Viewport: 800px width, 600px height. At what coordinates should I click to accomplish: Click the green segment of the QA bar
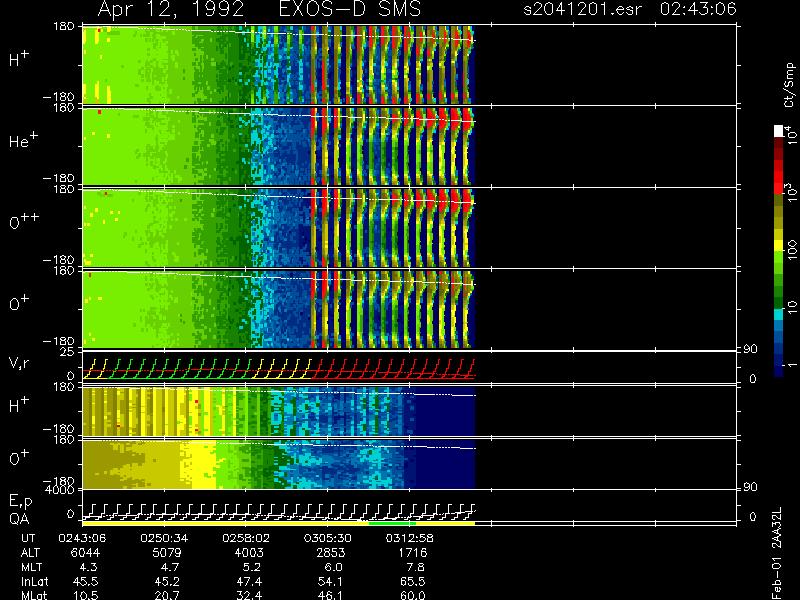pyautogui.click(x=392, y=523)
